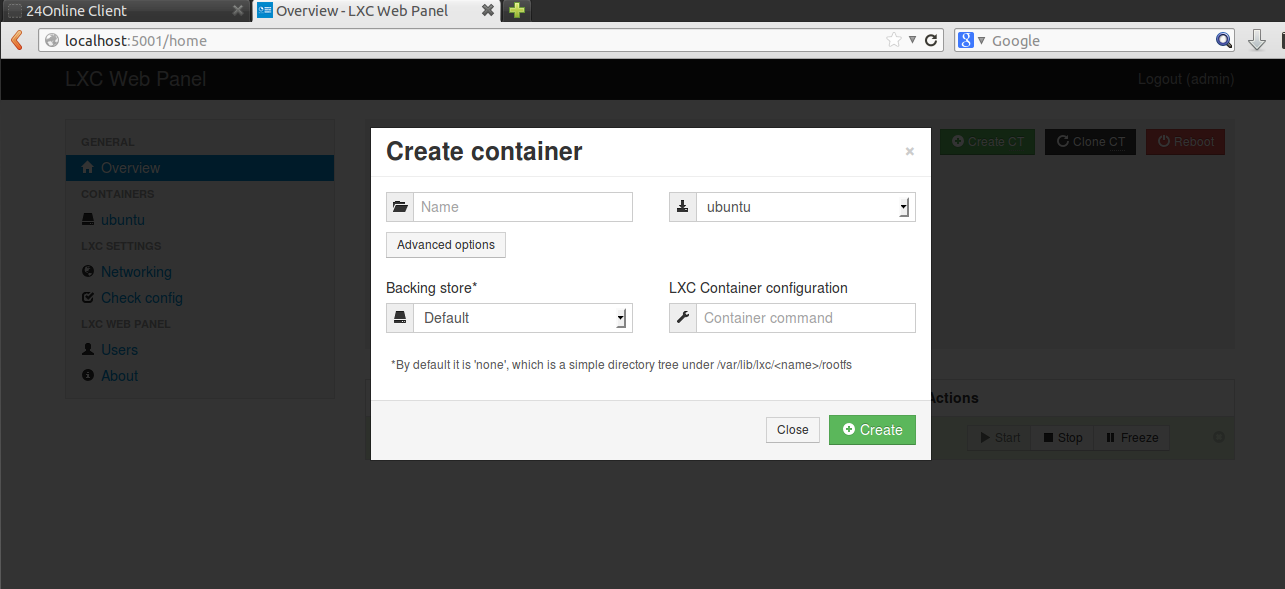The width and height of the screenshot is (1285, 589).
Task: Open the ubuntu template dropdown
Action: pyautogui.click(x=805, y=207)
